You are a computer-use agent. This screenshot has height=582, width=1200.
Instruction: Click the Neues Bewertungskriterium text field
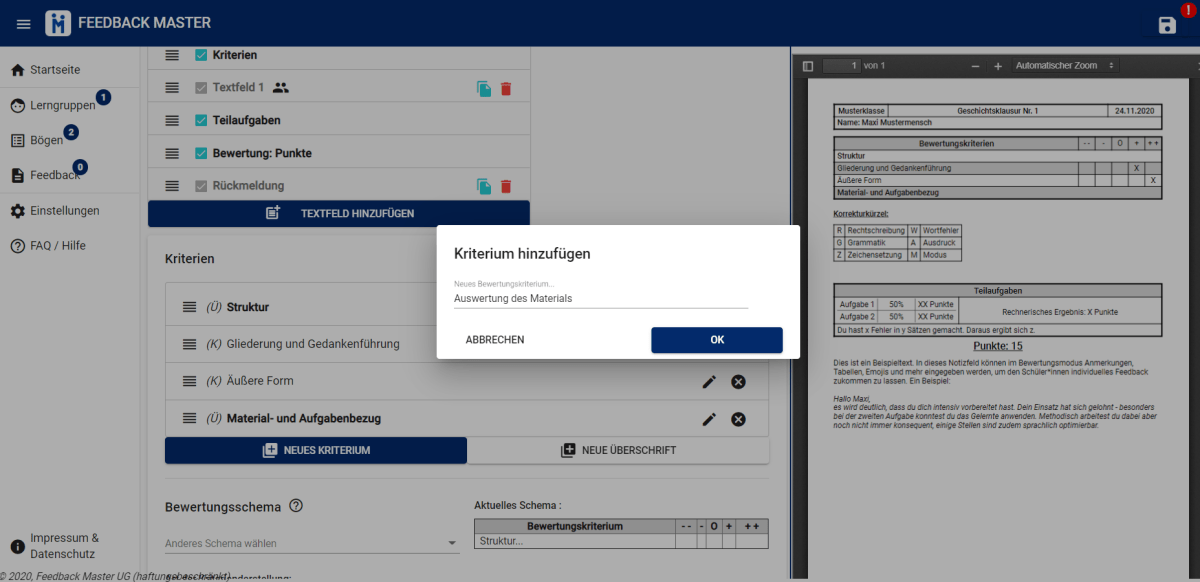click(600, 299)
